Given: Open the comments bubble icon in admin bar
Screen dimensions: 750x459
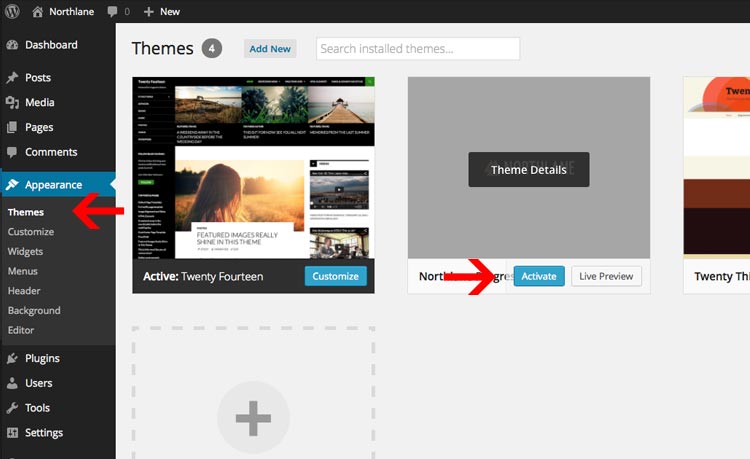Looking at the screenshot, I should (x=112, y=11).
